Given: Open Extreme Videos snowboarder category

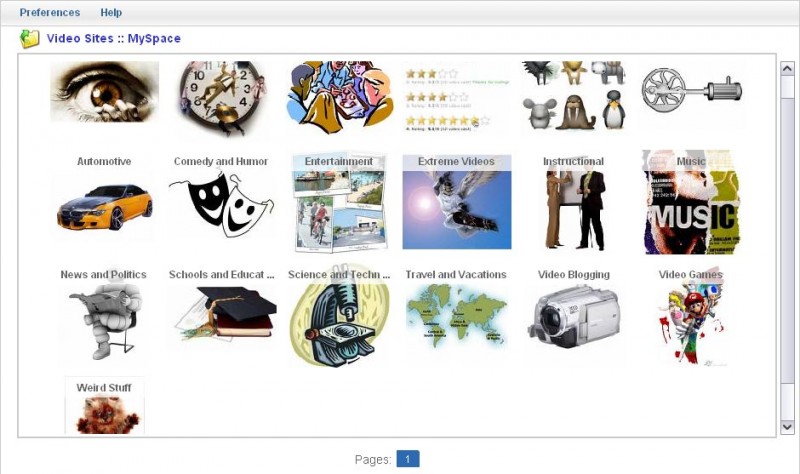Looking at the screenshot, I should pyautogui.click(x=457, y=202).
